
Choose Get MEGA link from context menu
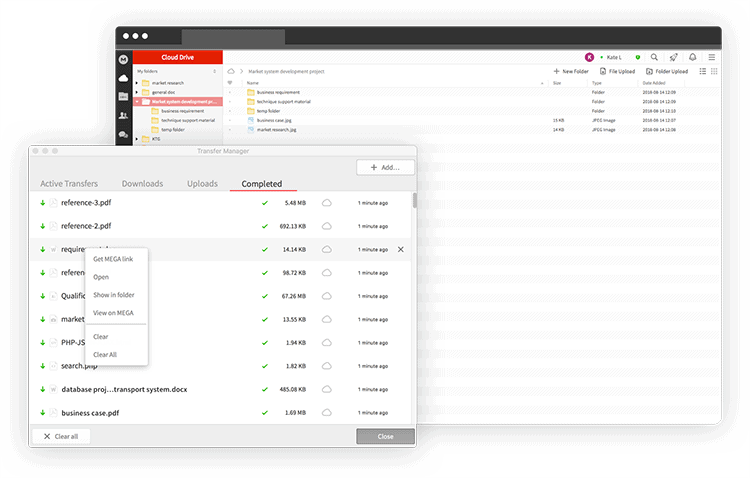(x=113, y=259)
